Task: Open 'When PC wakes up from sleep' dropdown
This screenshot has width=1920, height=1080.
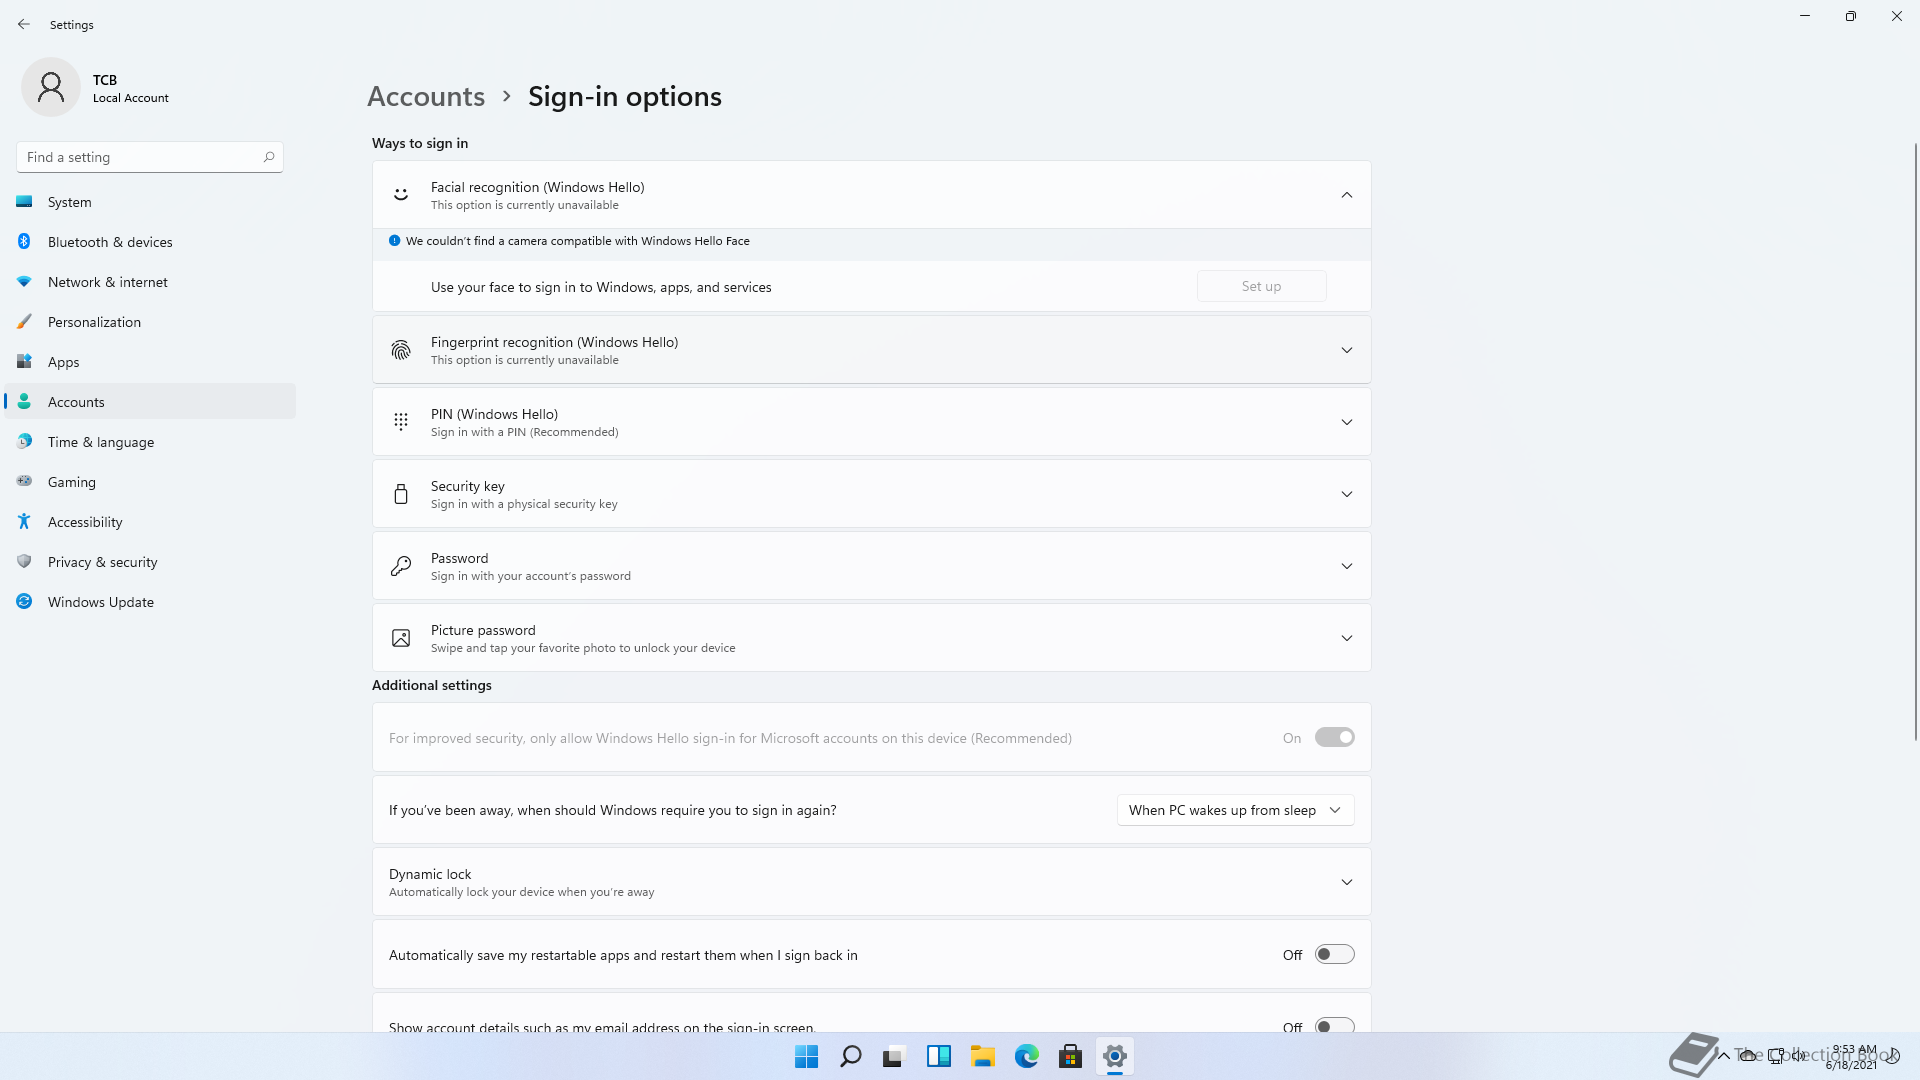Action: (x=1235, y=810)
